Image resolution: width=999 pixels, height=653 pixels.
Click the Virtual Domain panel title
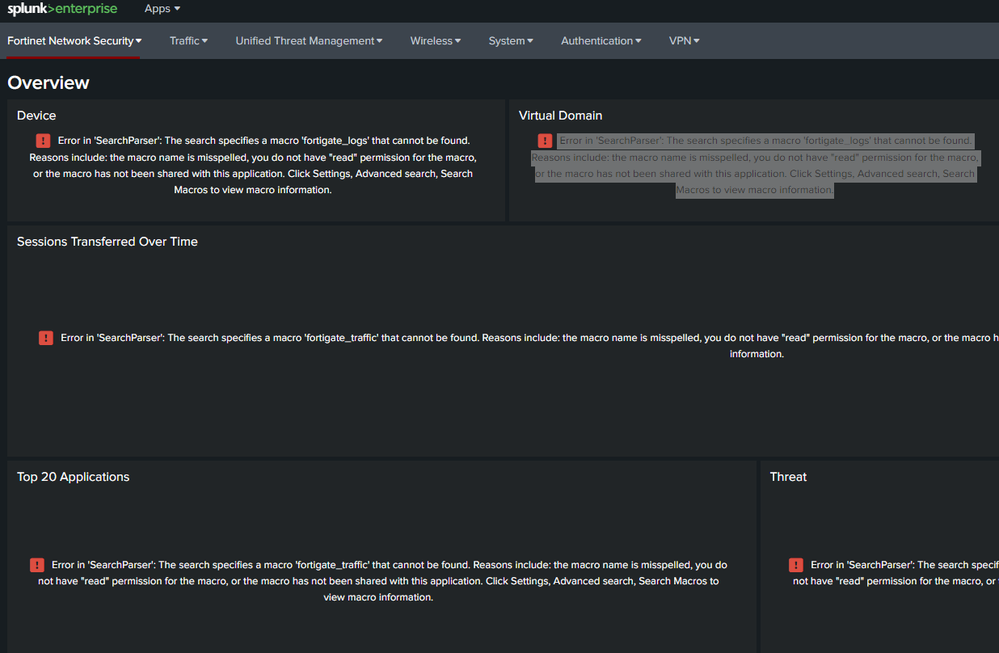pos(560,116)
